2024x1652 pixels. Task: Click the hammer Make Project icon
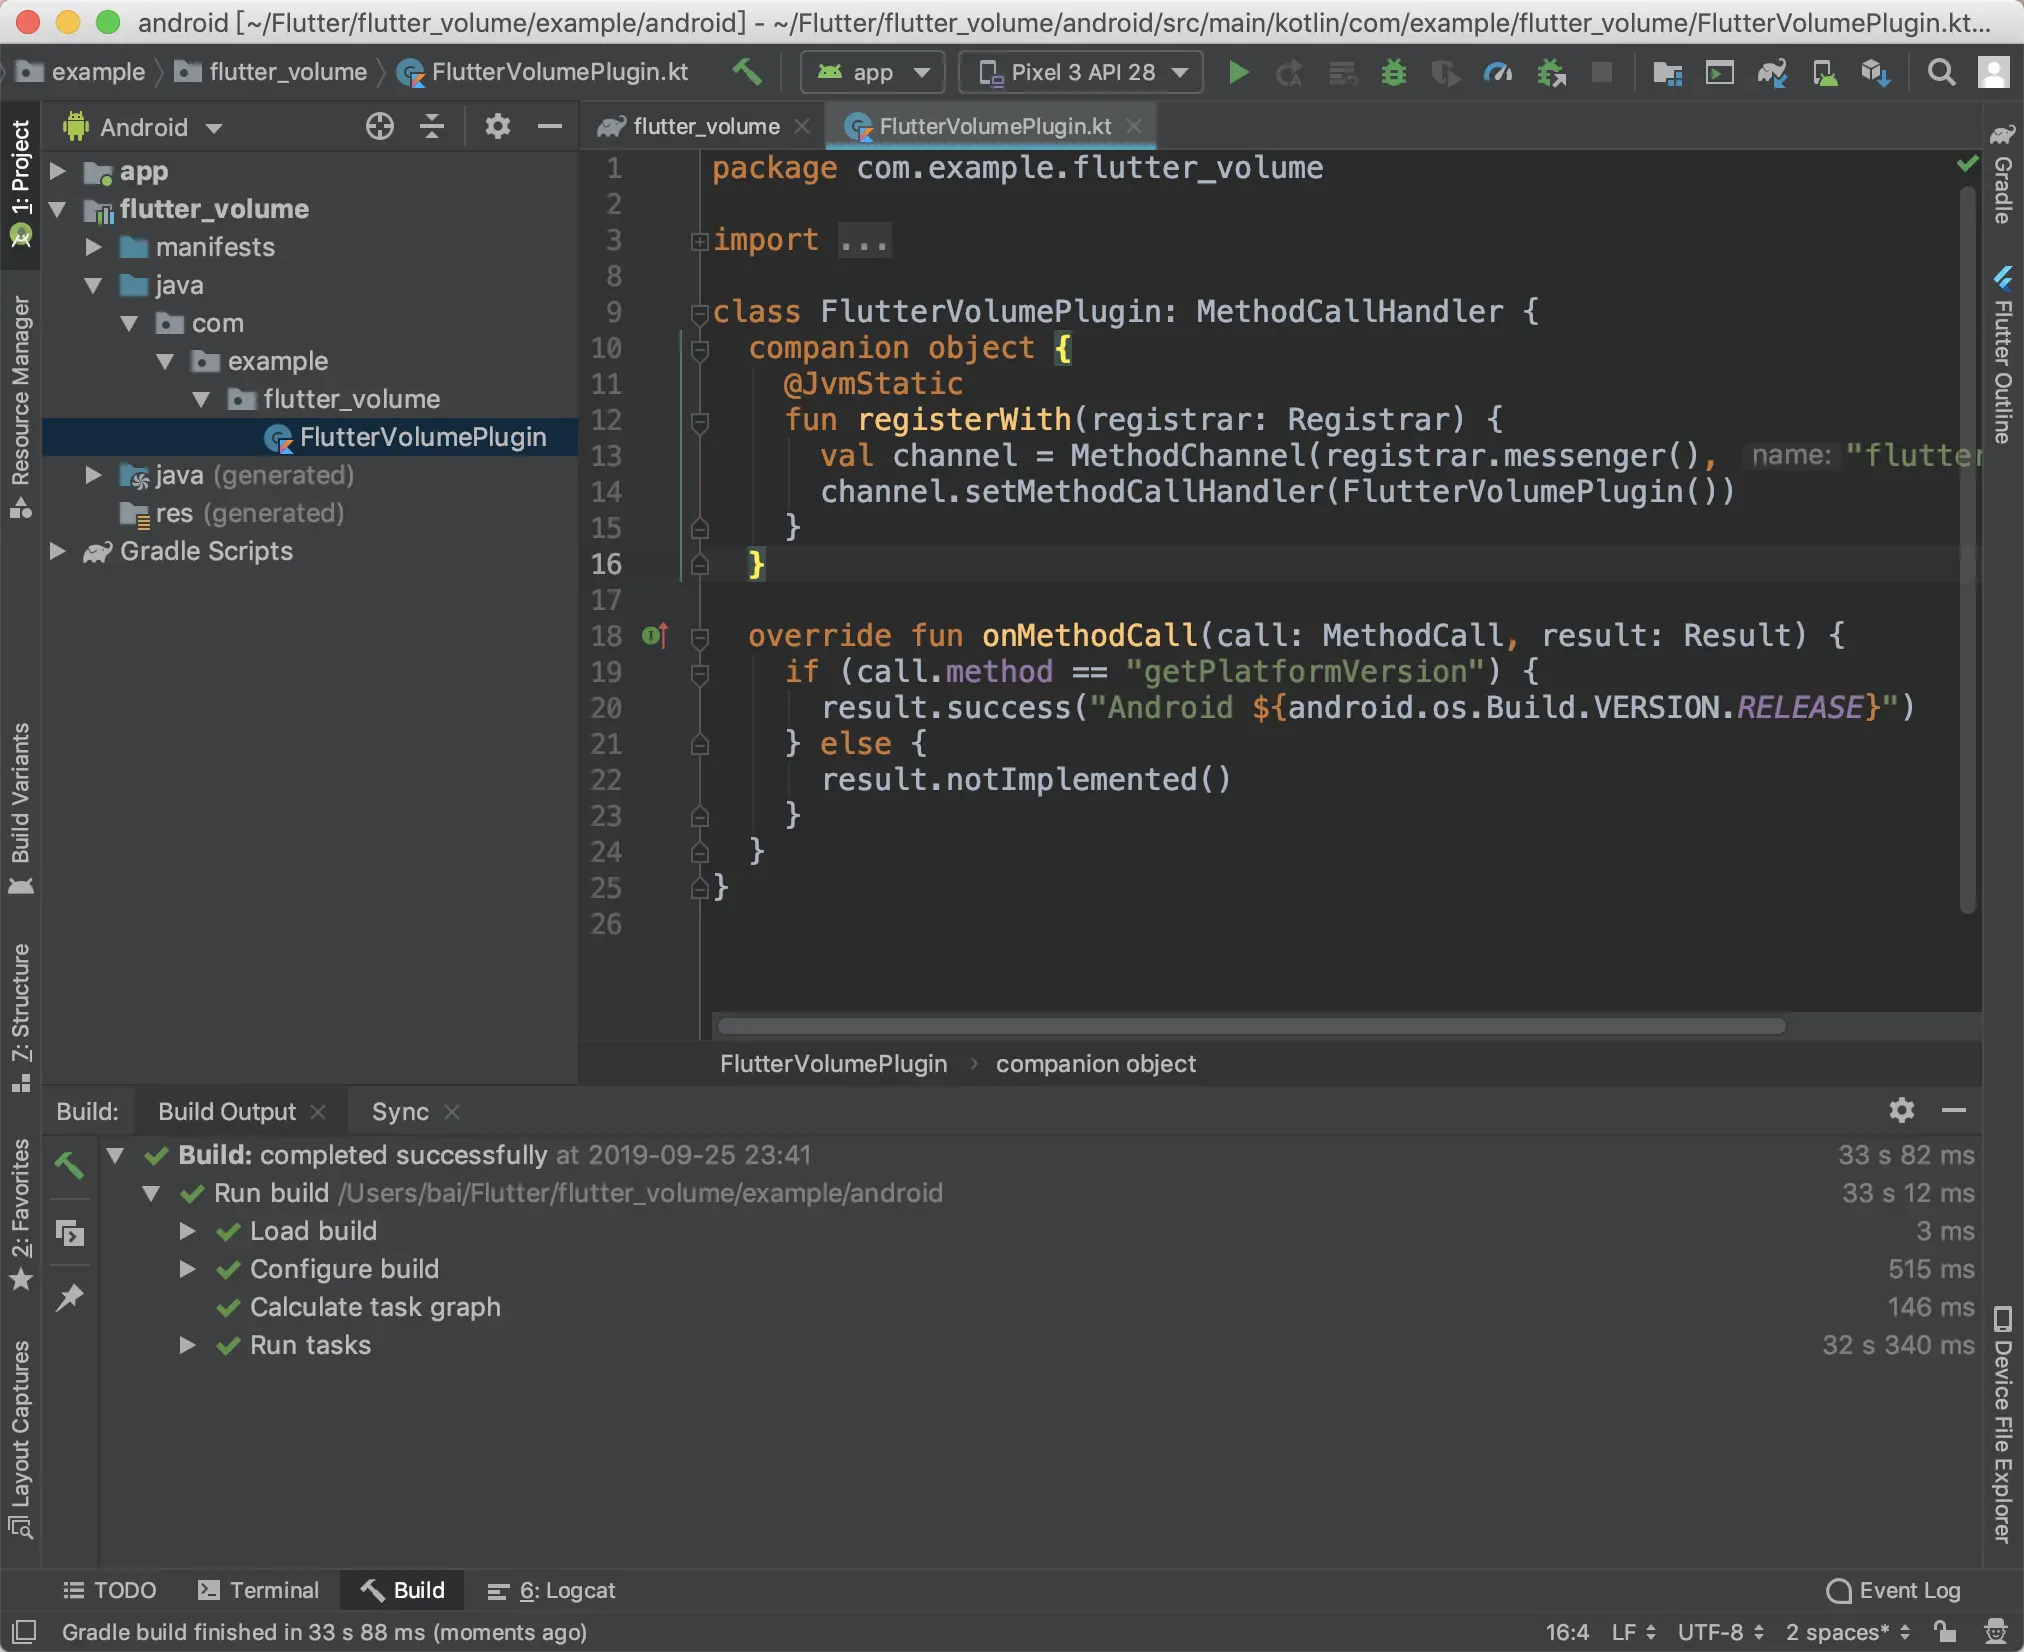tap(746, 72)
